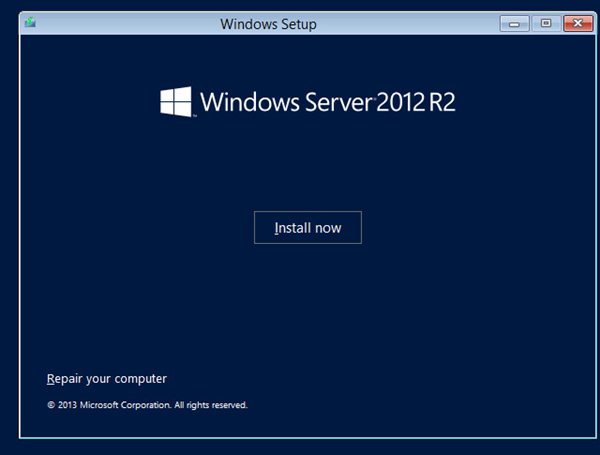Maximize the Windows Setup window

point(546,24)
